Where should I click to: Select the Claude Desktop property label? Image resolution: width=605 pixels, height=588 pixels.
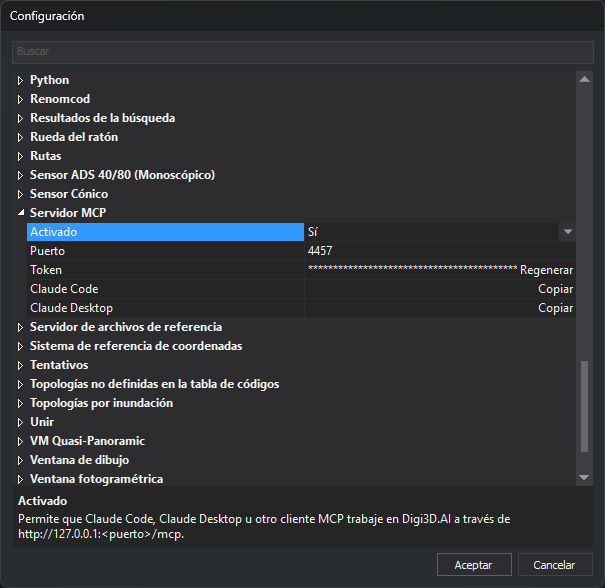click(x=71, y=308)
